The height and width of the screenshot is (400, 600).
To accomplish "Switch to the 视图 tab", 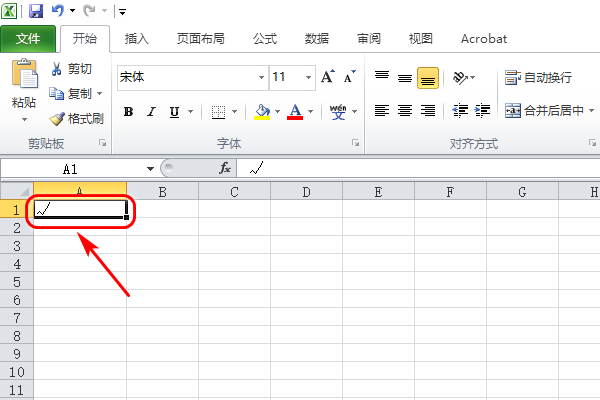I will (421, 39).
